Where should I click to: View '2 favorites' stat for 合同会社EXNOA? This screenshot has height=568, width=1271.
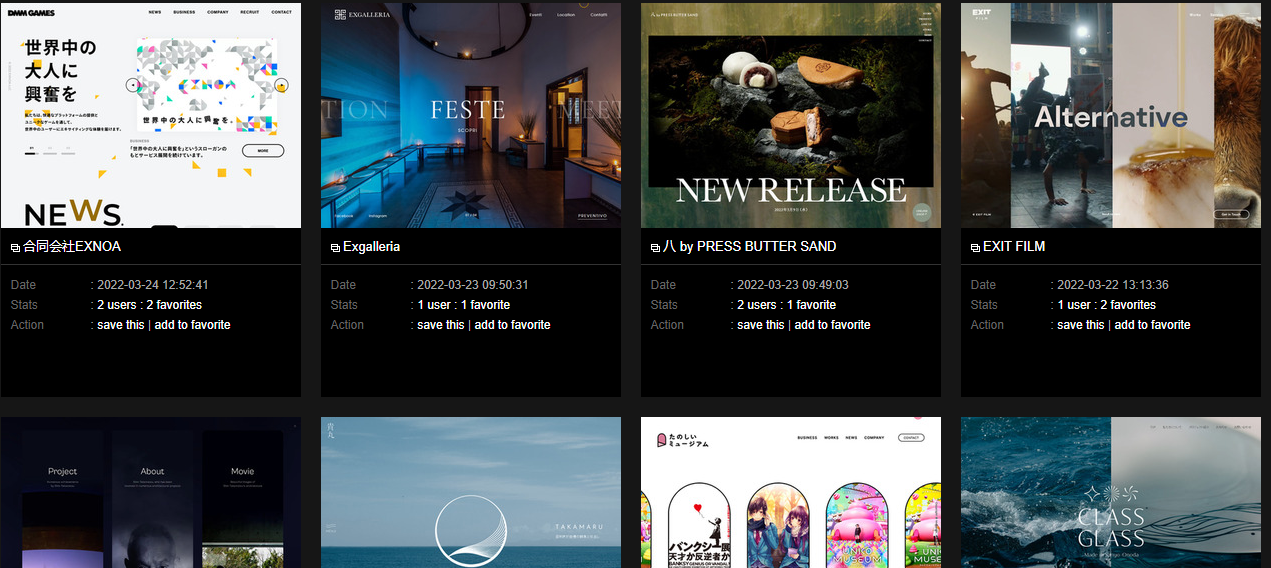[174, 305]
